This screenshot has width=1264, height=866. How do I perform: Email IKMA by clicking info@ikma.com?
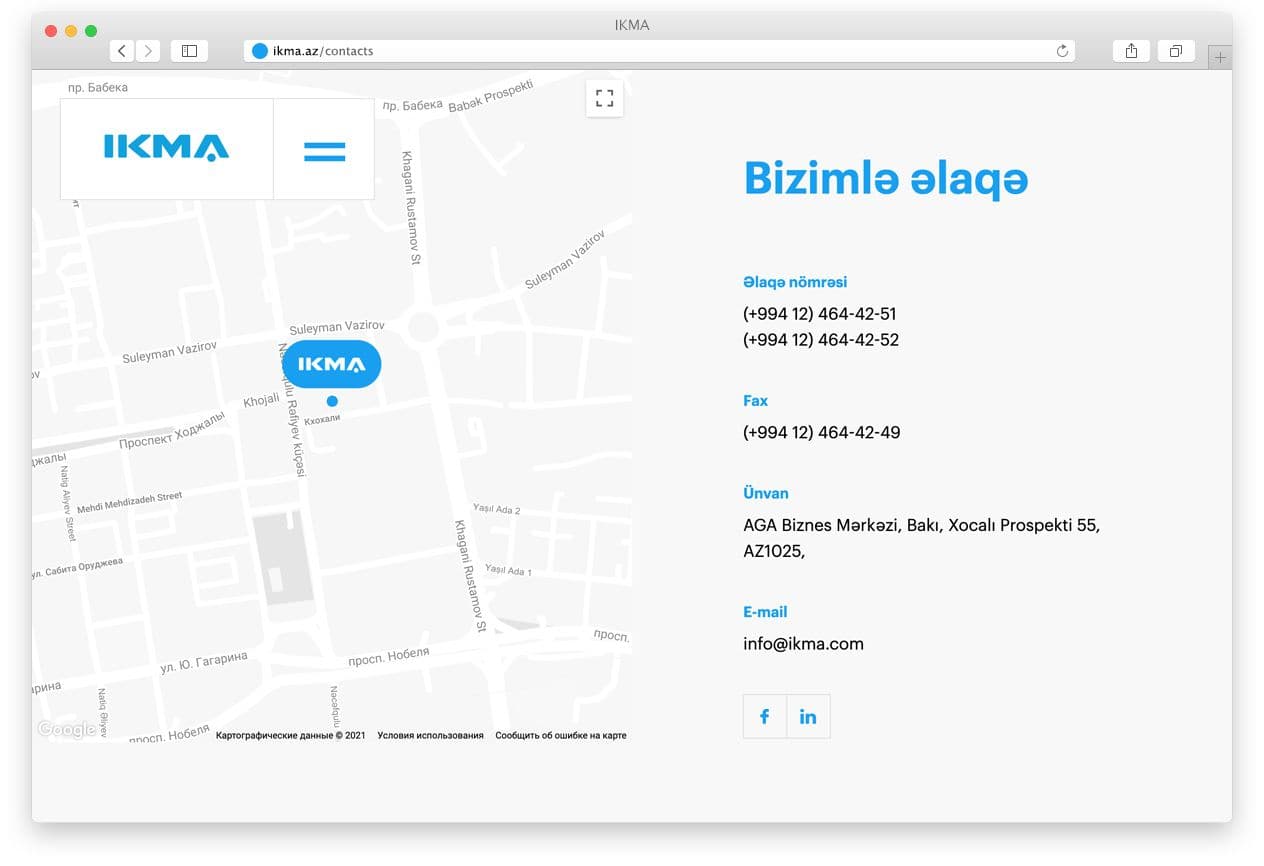tap(803, 643)
